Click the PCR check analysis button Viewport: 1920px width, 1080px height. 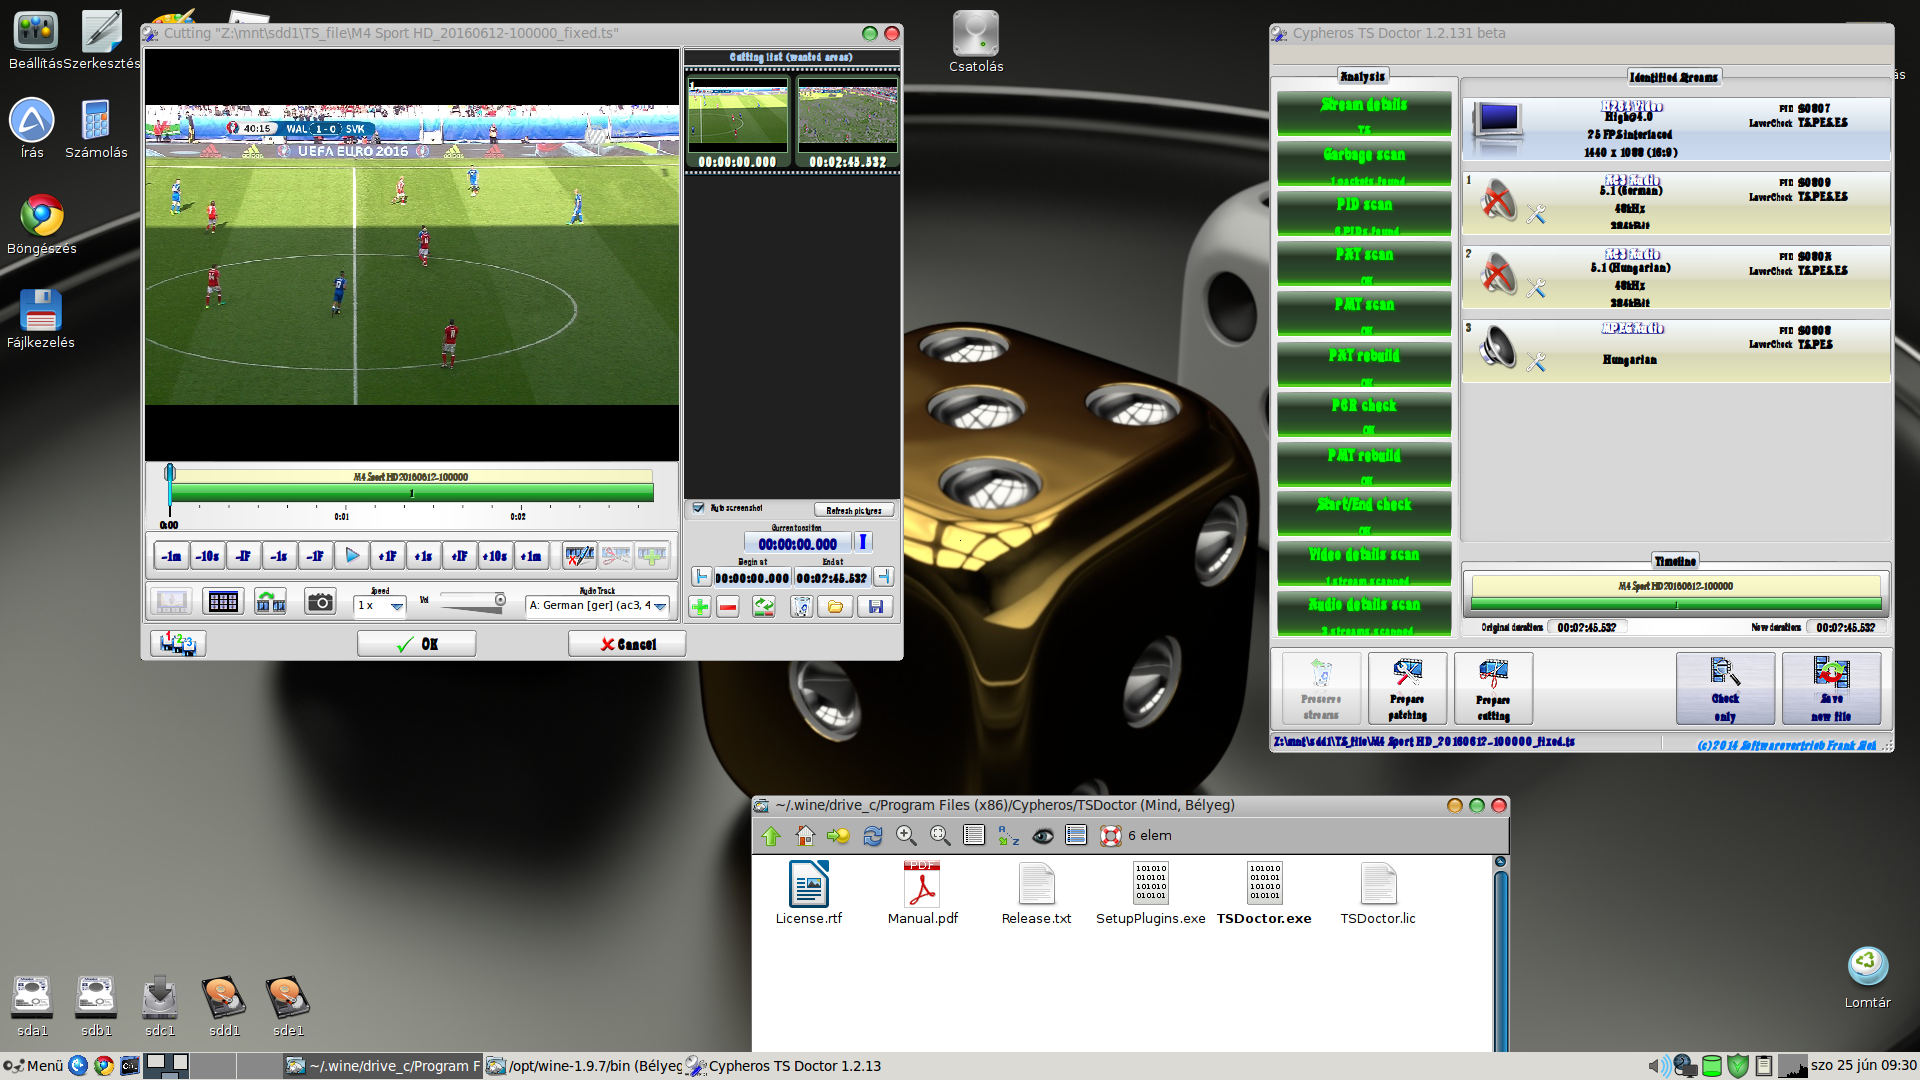(1364, 414)
